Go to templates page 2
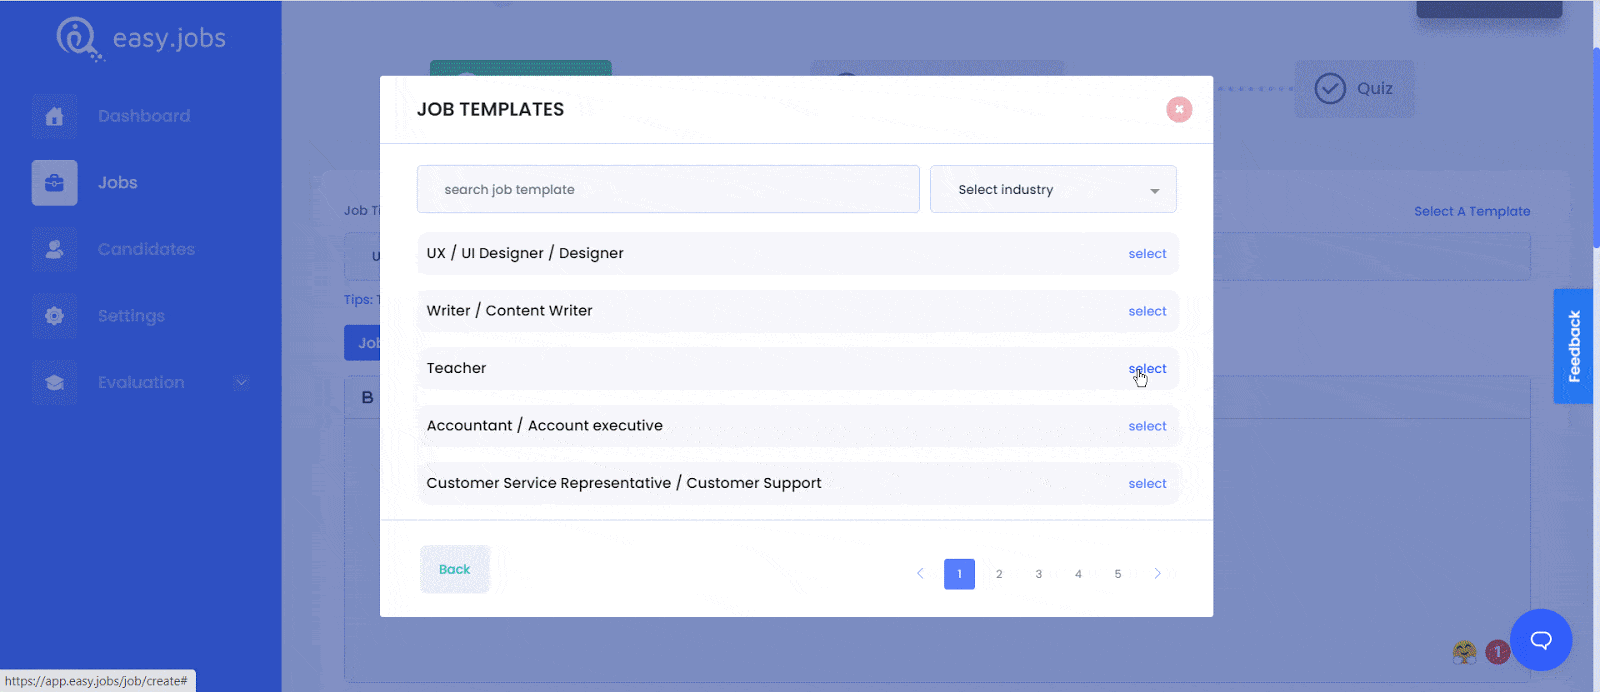The image size is (1600, 692). click(x=999, y=574)
